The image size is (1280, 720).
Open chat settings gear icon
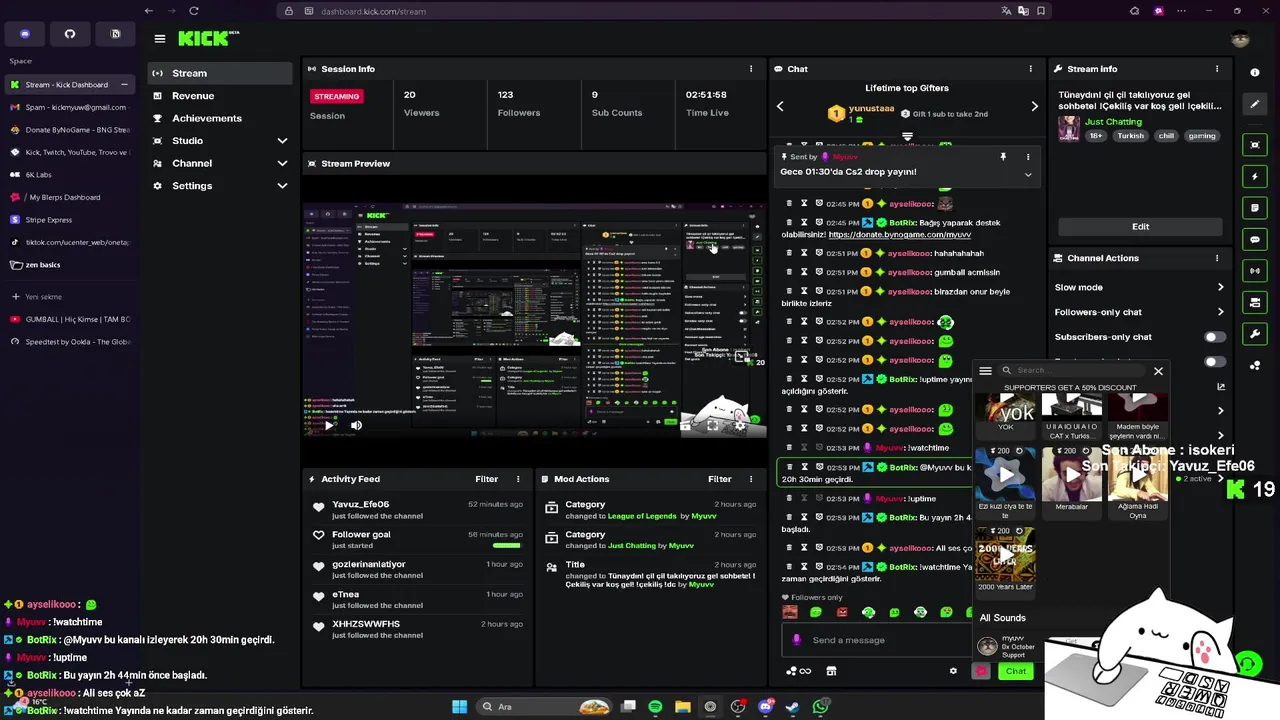point(953,671)
